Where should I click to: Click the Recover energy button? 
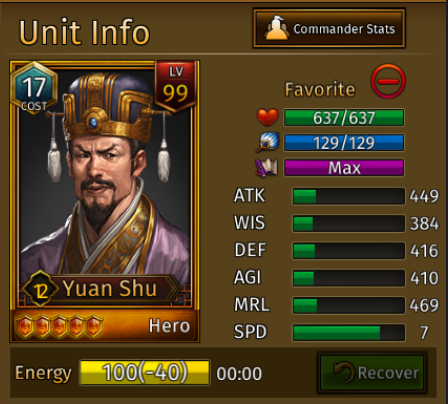pyautogui.click(x=372, y=372)
